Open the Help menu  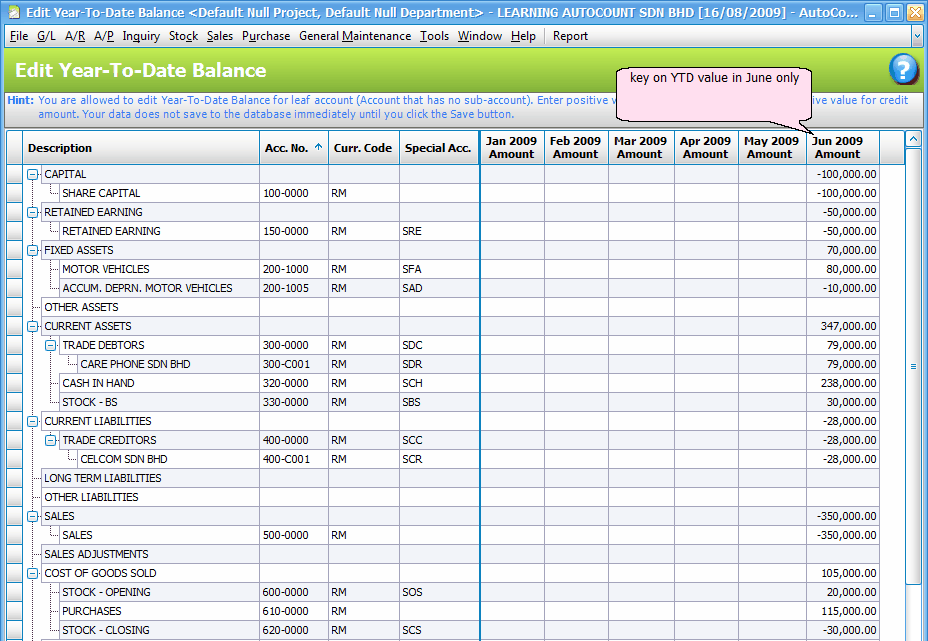coord(523,36)
